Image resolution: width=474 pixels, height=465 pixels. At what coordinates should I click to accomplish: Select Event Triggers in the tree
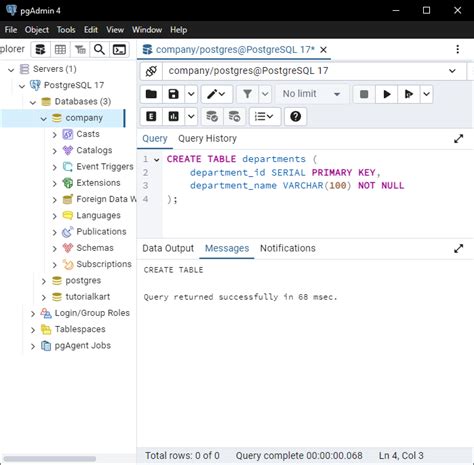coord(105,167)
